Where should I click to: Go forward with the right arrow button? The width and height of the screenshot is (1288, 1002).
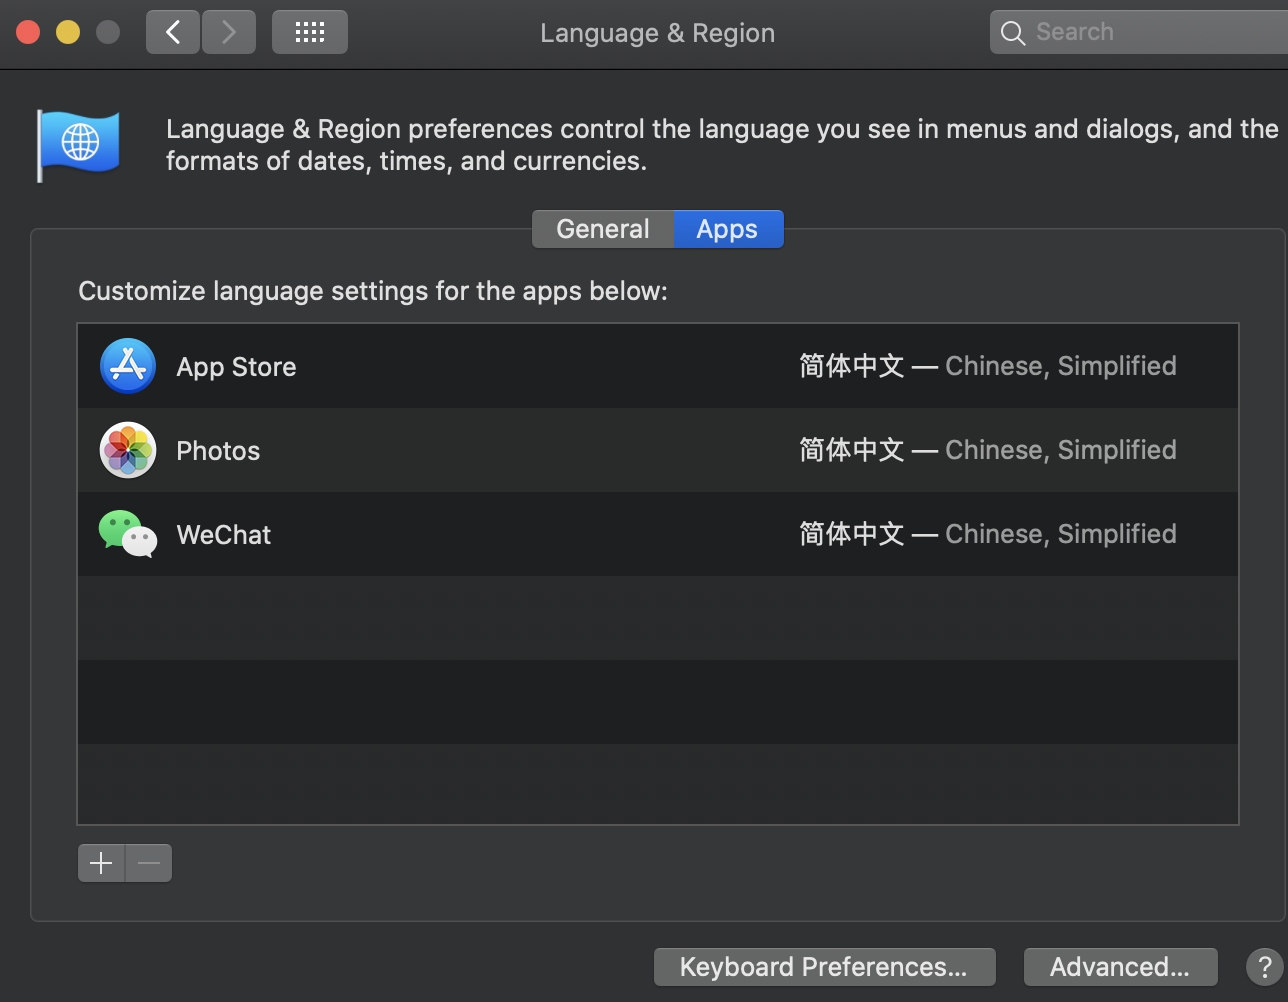pyautogui.click(x=229, y=32)
